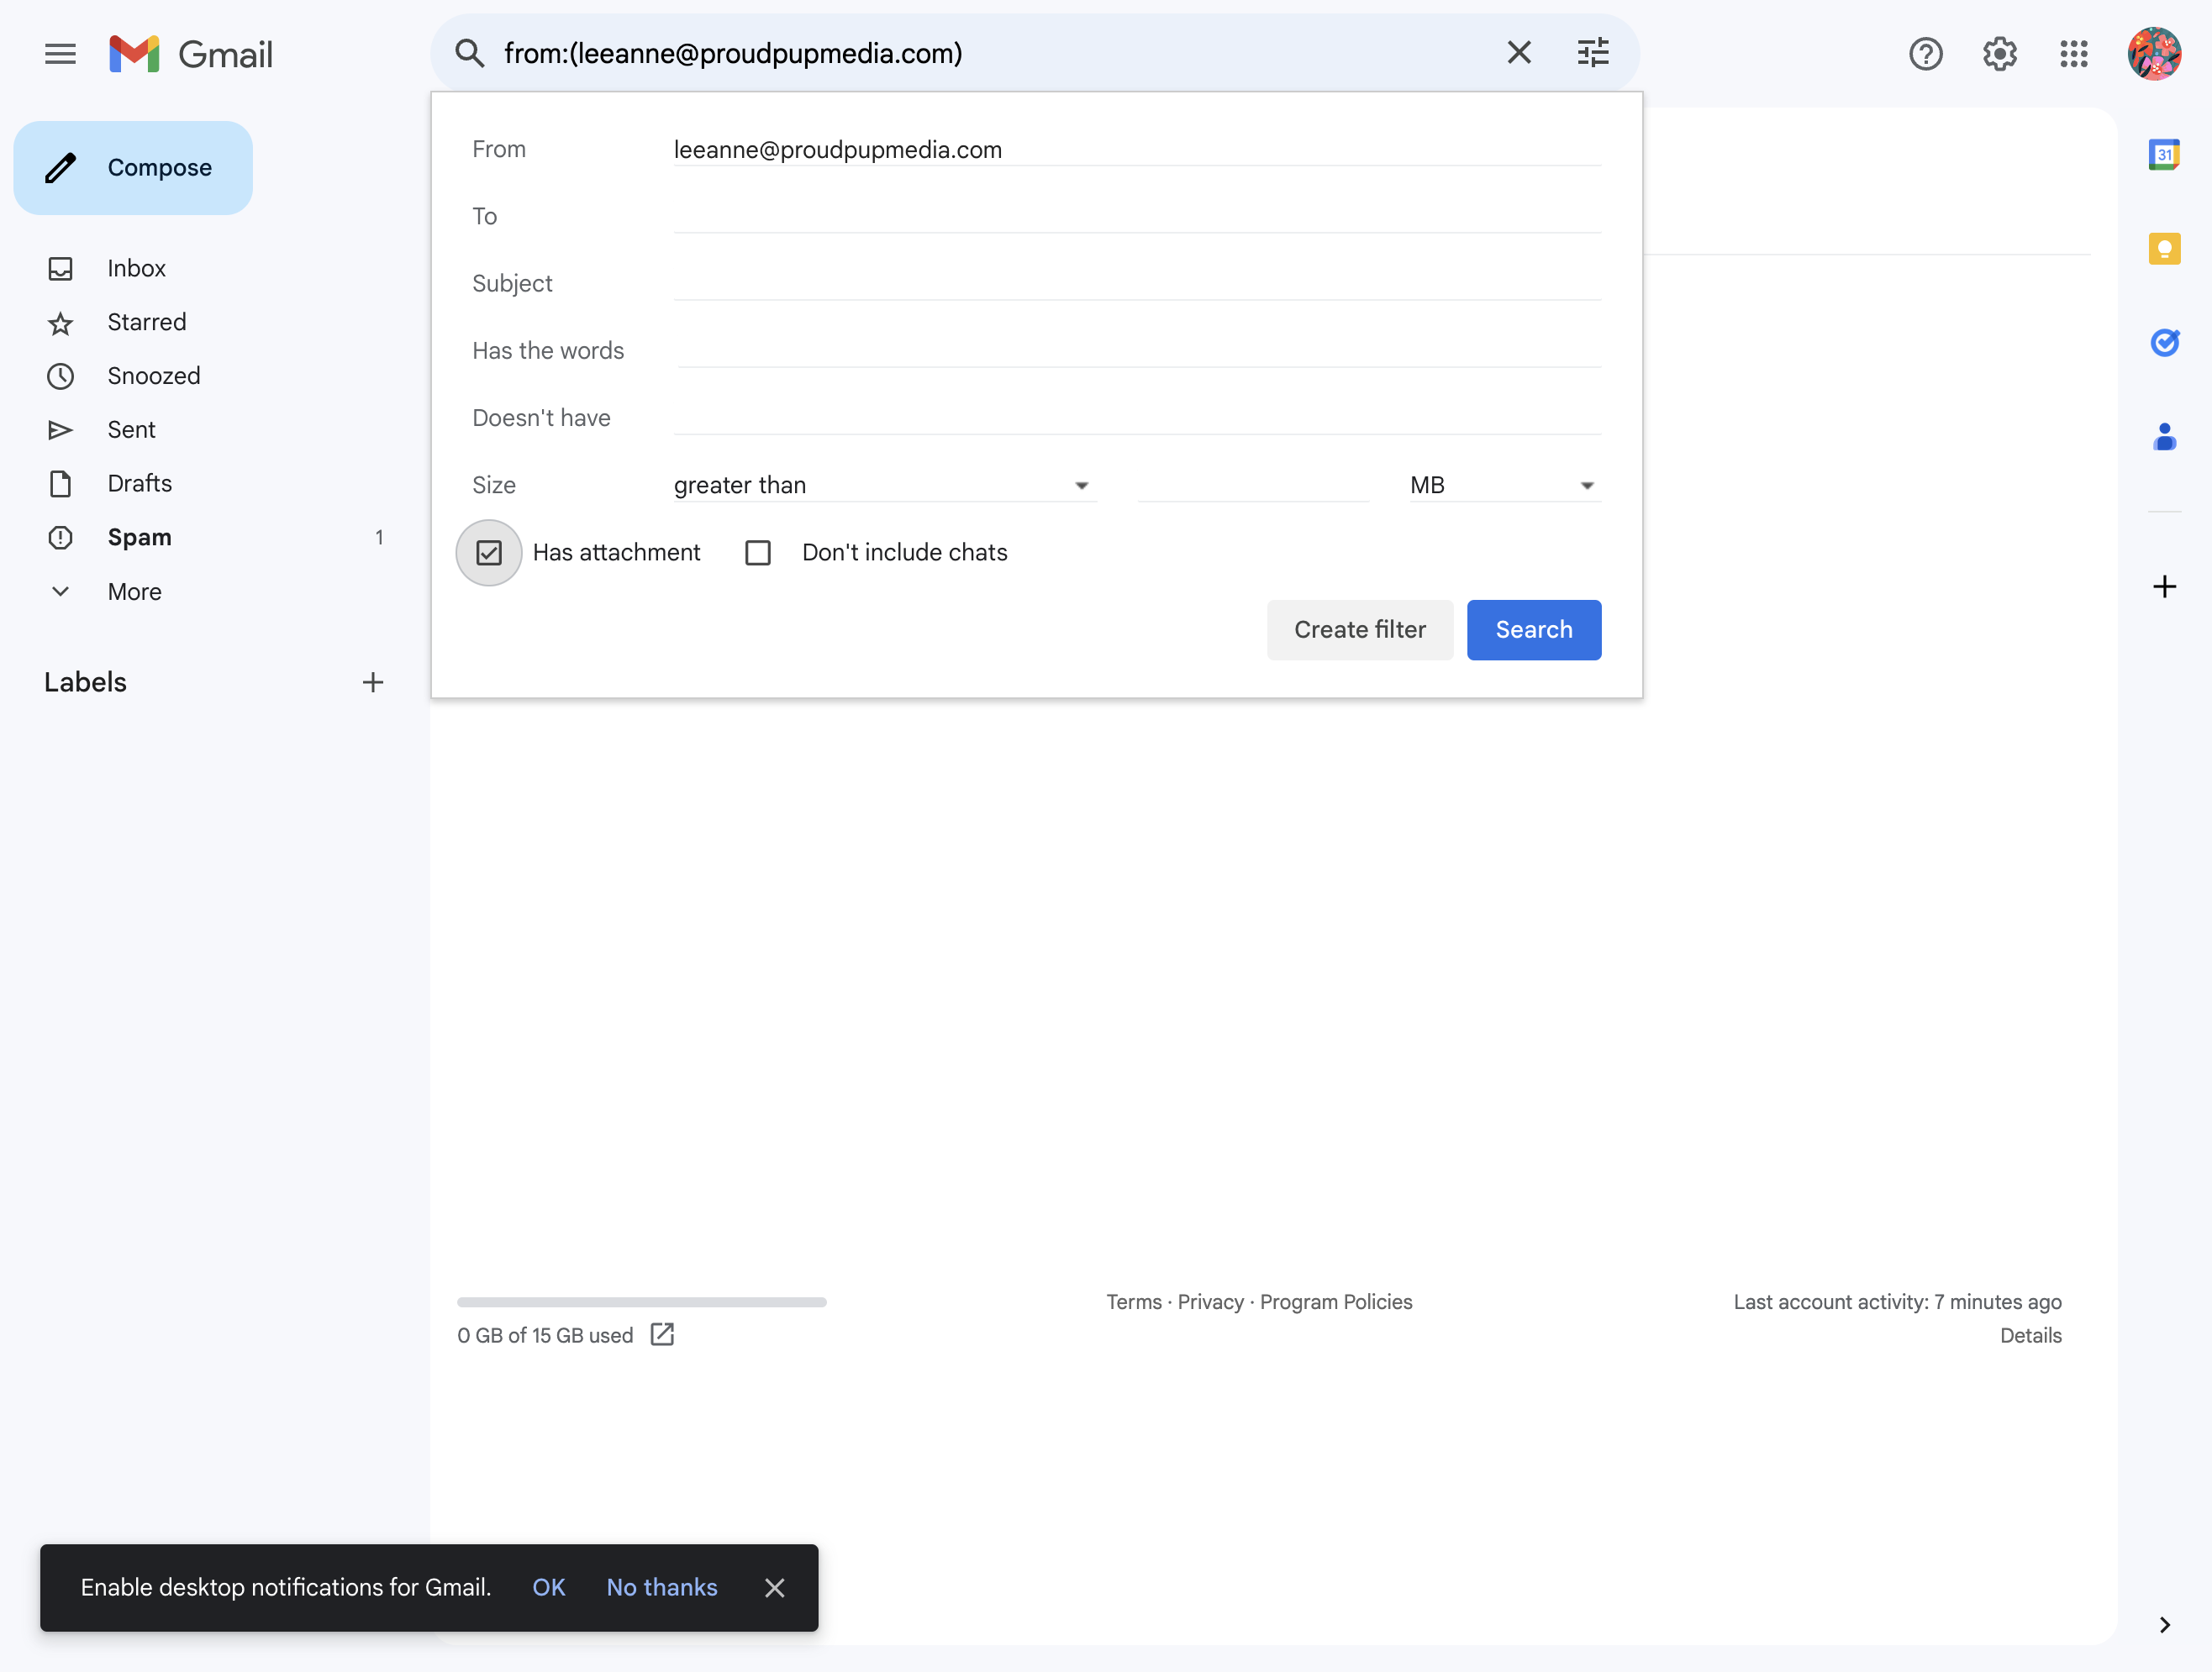Click the Subject input field
This screenshot has width=2212, height=1672.
(x=1137, y=284)
